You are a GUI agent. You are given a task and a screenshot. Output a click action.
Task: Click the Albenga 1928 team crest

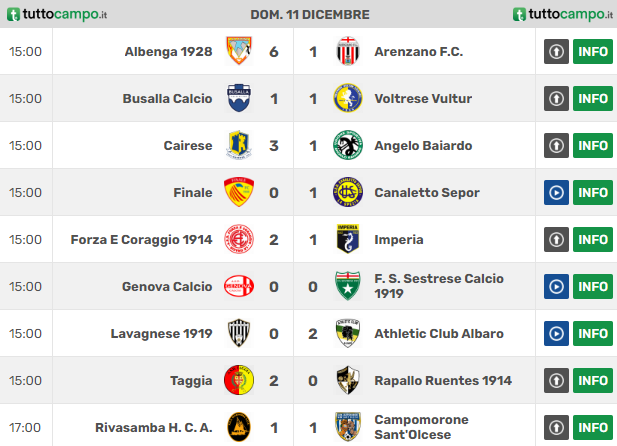point(239,51)
